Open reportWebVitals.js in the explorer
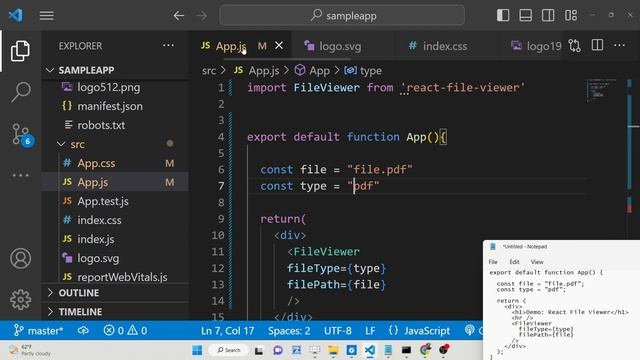The height and width of the screenshot is (360, 640). point(115,277)
